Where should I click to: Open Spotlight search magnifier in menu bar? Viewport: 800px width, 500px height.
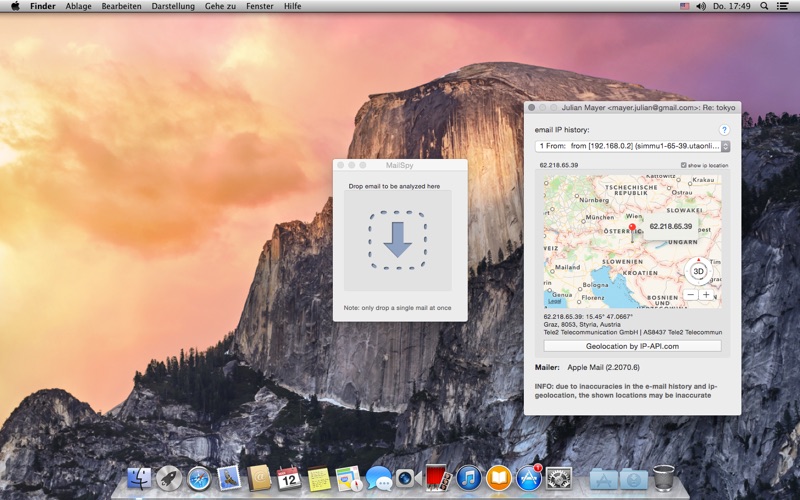[764, 6]
